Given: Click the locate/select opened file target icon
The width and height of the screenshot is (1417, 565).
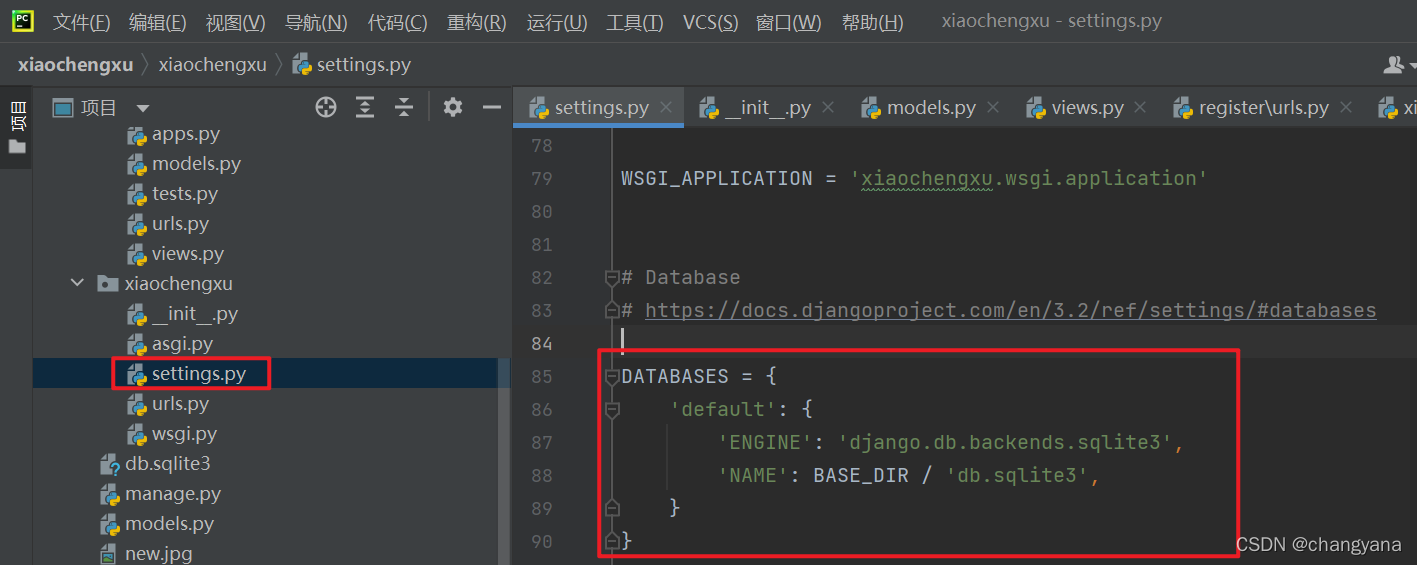Looking at the screenshot, I should tap(326, 107).
